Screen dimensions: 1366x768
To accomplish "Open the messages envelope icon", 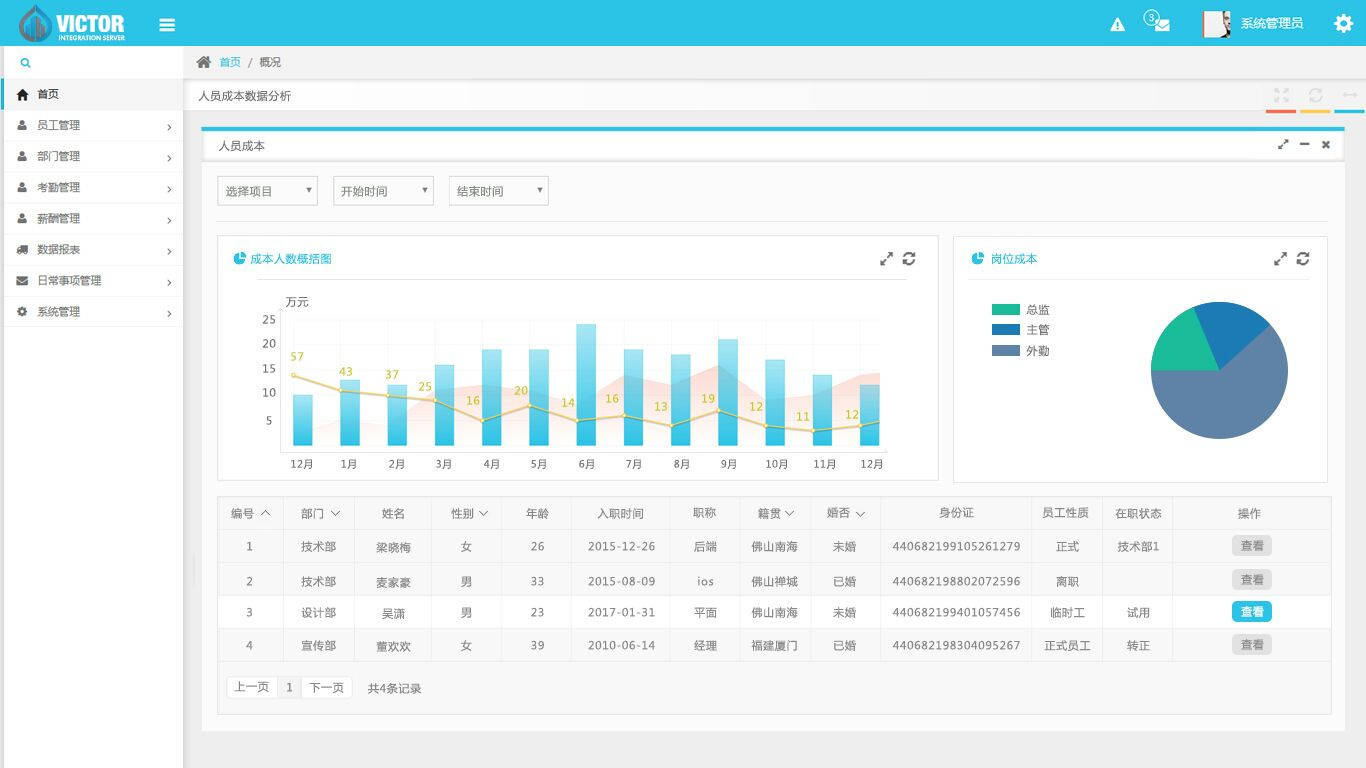I will (x=1160, y=25).
